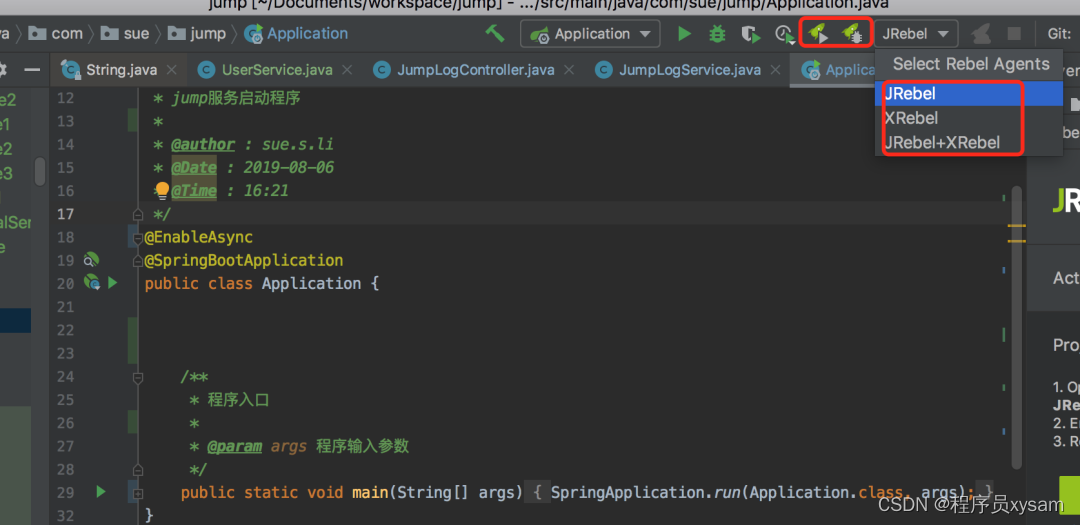Start debugging with the green bug icon
The image size is (1080, 525).
tap(717, 34)
